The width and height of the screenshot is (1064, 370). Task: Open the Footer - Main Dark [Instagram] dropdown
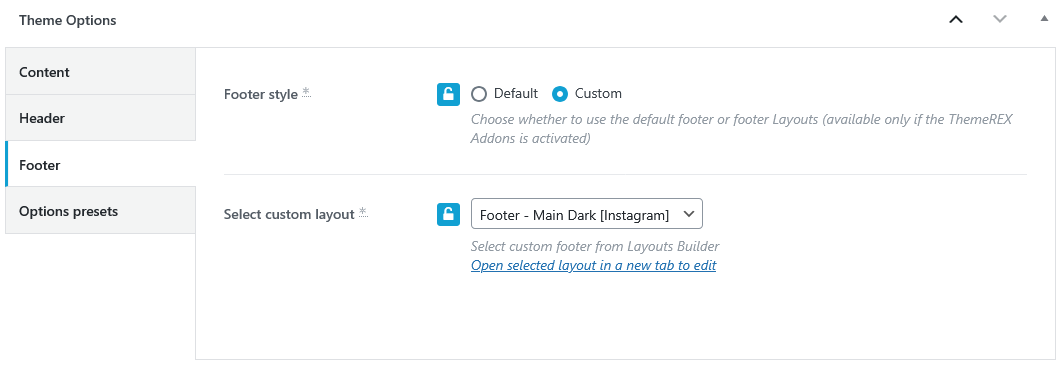point(586,214)
